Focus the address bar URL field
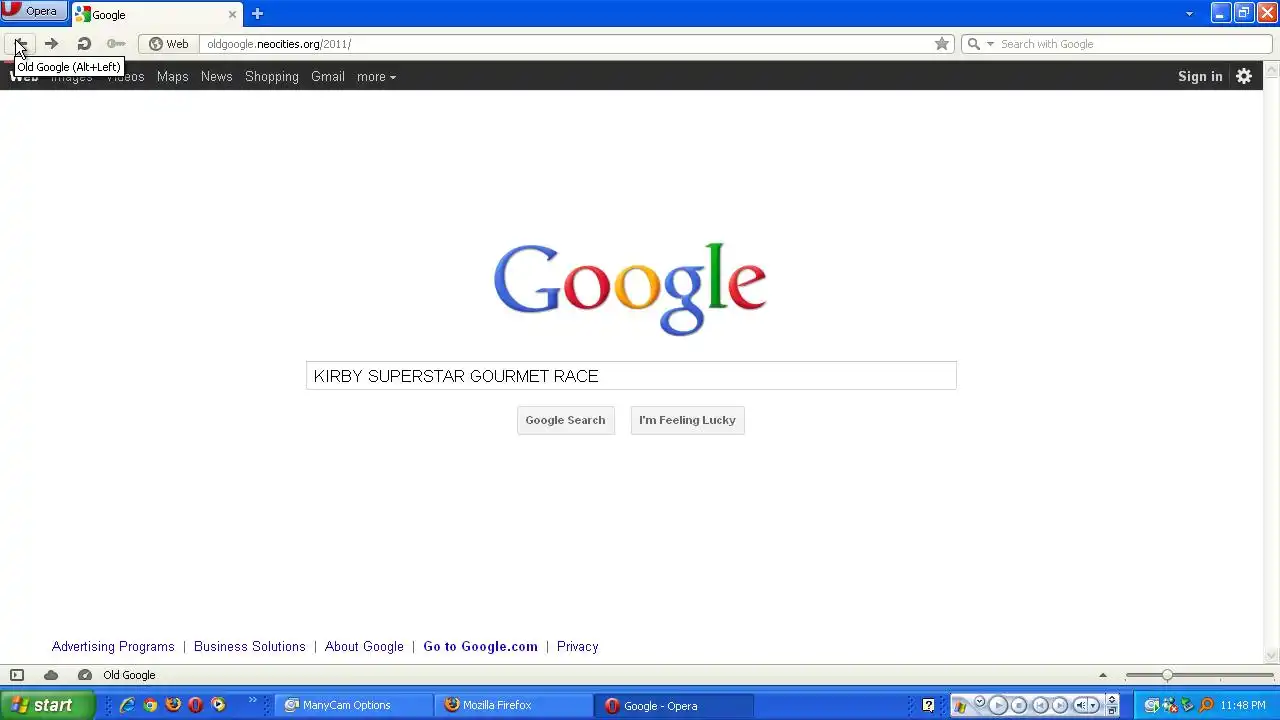Viewport: 1280px width, 720px height. 565,44
